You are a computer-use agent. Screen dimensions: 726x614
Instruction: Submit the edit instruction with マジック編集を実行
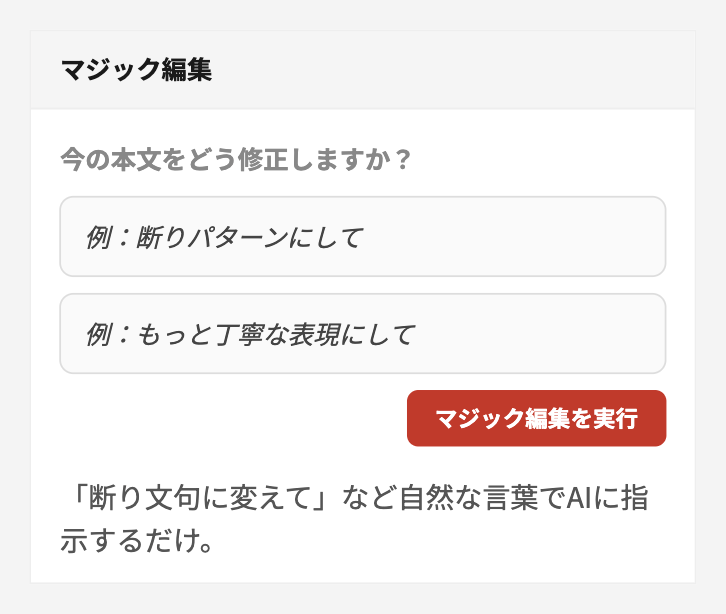click(x=536, y=418)
